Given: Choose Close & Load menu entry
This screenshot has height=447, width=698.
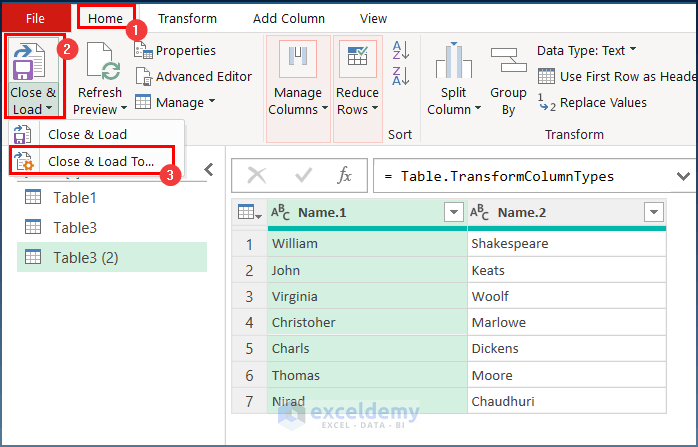Looking at the screenshot, I should click(96, 134).
